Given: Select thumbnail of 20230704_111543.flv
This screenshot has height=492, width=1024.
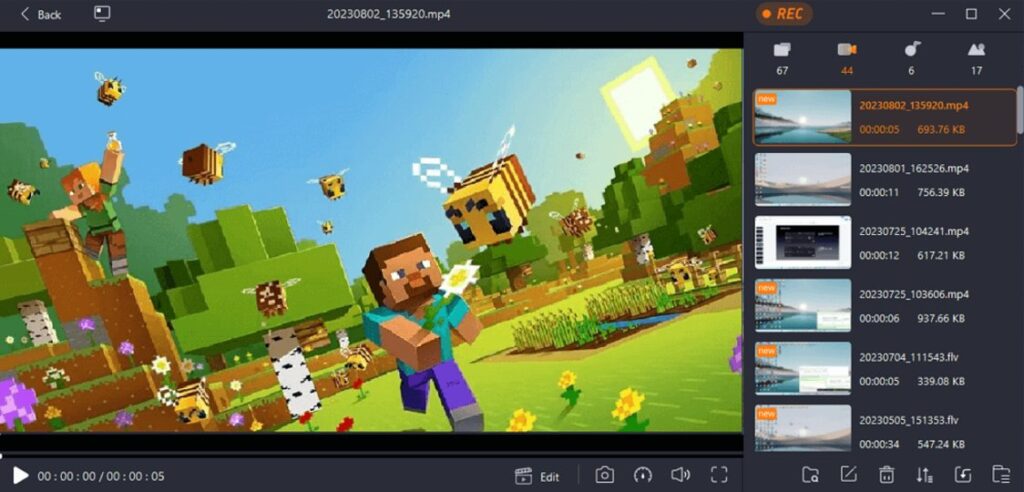Looking at the screenshot, I should (803, 369).
